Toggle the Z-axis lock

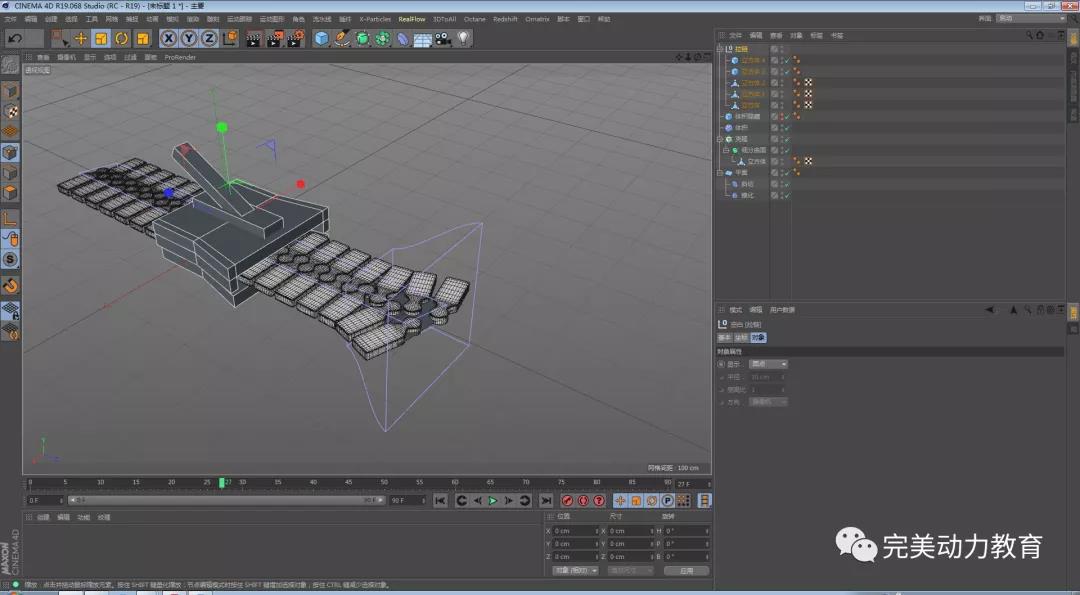point(209,38)
